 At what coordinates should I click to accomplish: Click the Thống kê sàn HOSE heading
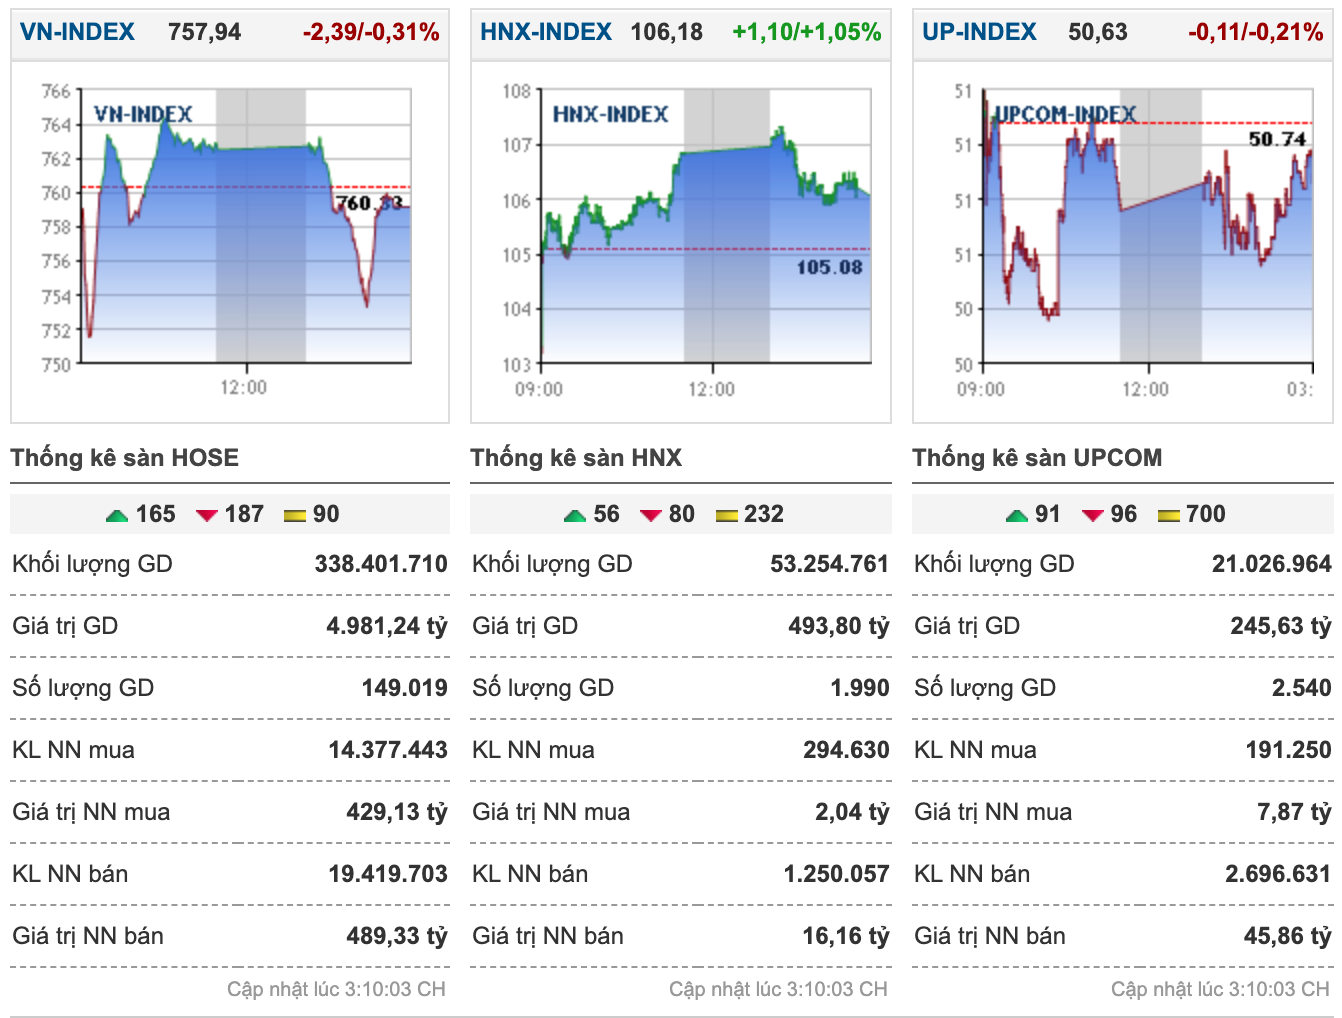125,458
